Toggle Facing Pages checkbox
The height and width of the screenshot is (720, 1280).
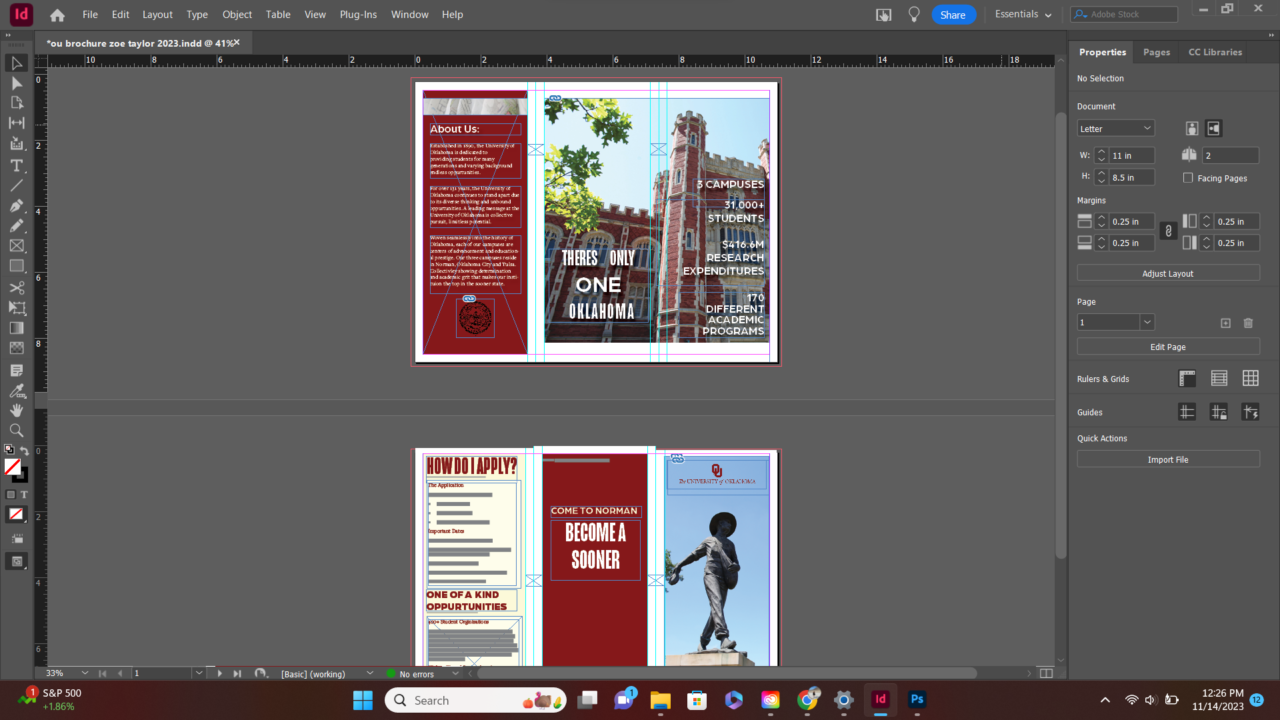(x=1188, y=178)
